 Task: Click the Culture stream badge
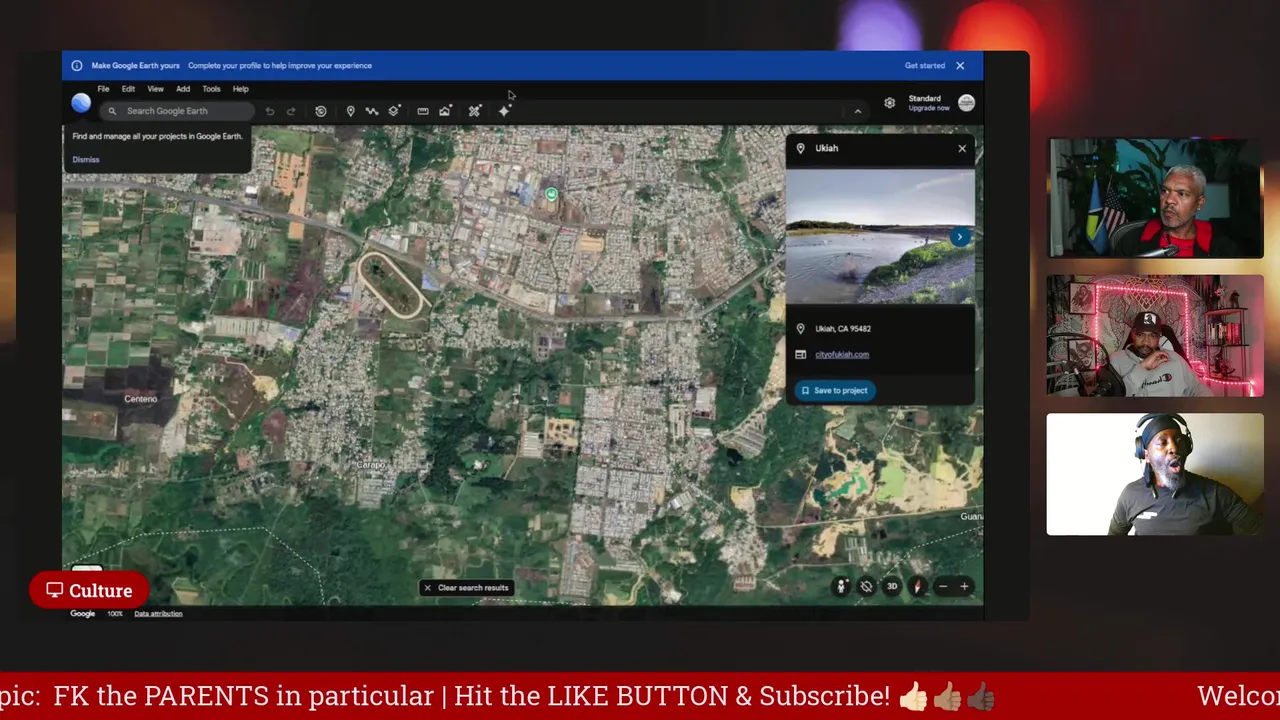(89, 591)
